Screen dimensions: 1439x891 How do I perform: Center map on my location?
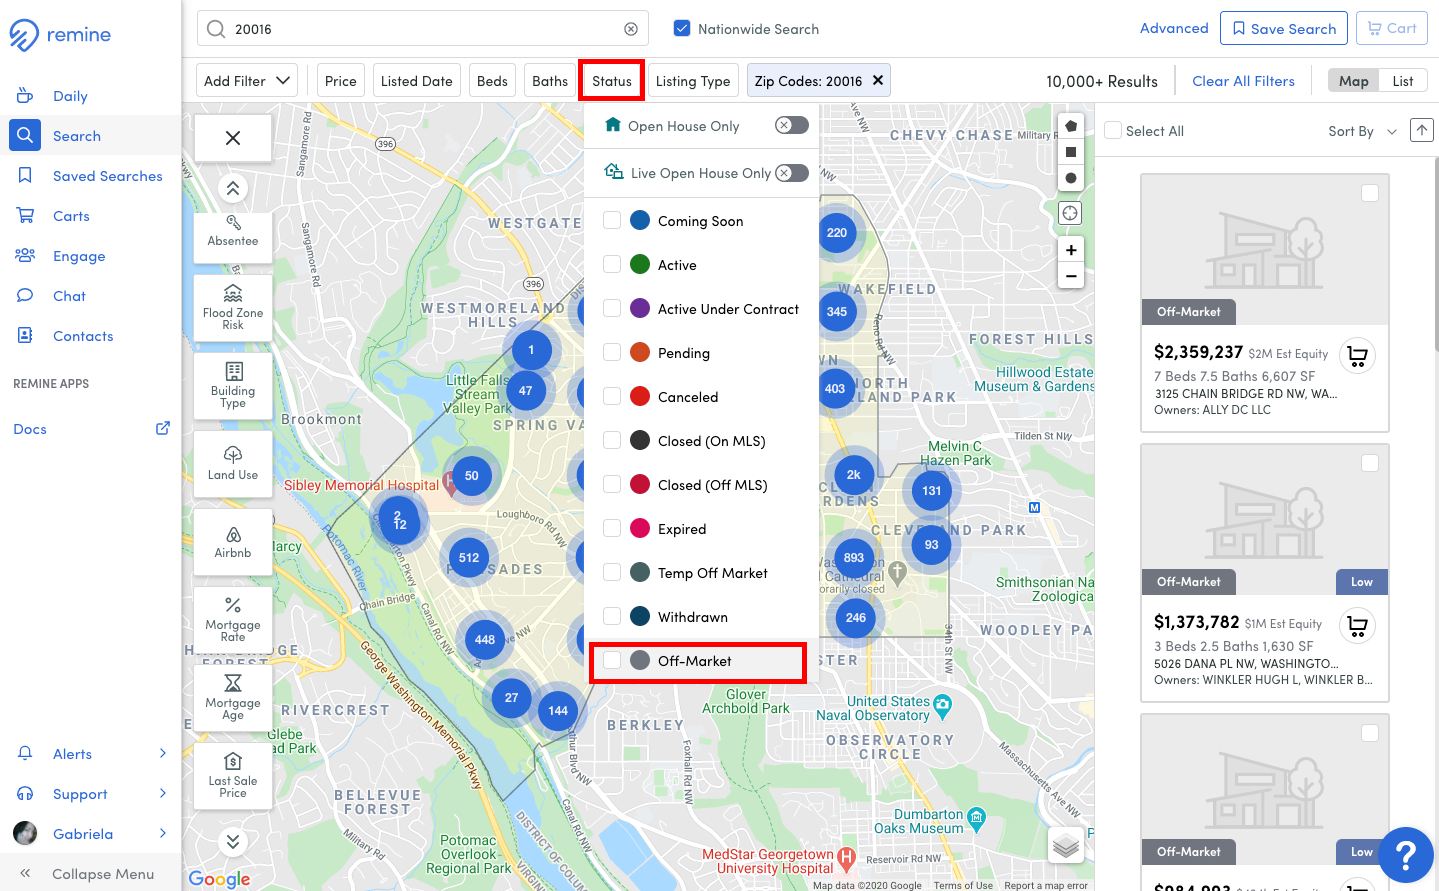(x=1070, y=213)
